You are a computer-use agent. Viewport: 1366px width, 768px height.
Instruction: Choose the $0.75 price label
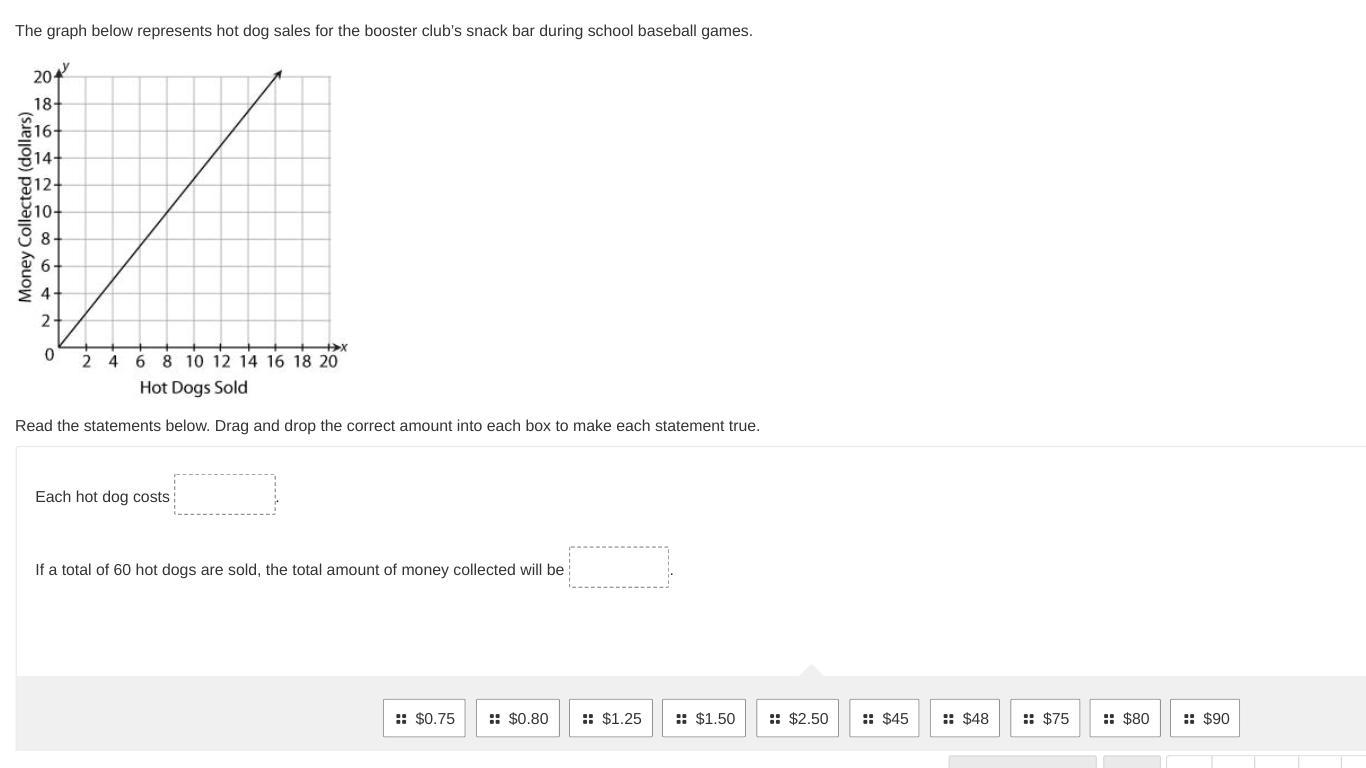(435, 719)
